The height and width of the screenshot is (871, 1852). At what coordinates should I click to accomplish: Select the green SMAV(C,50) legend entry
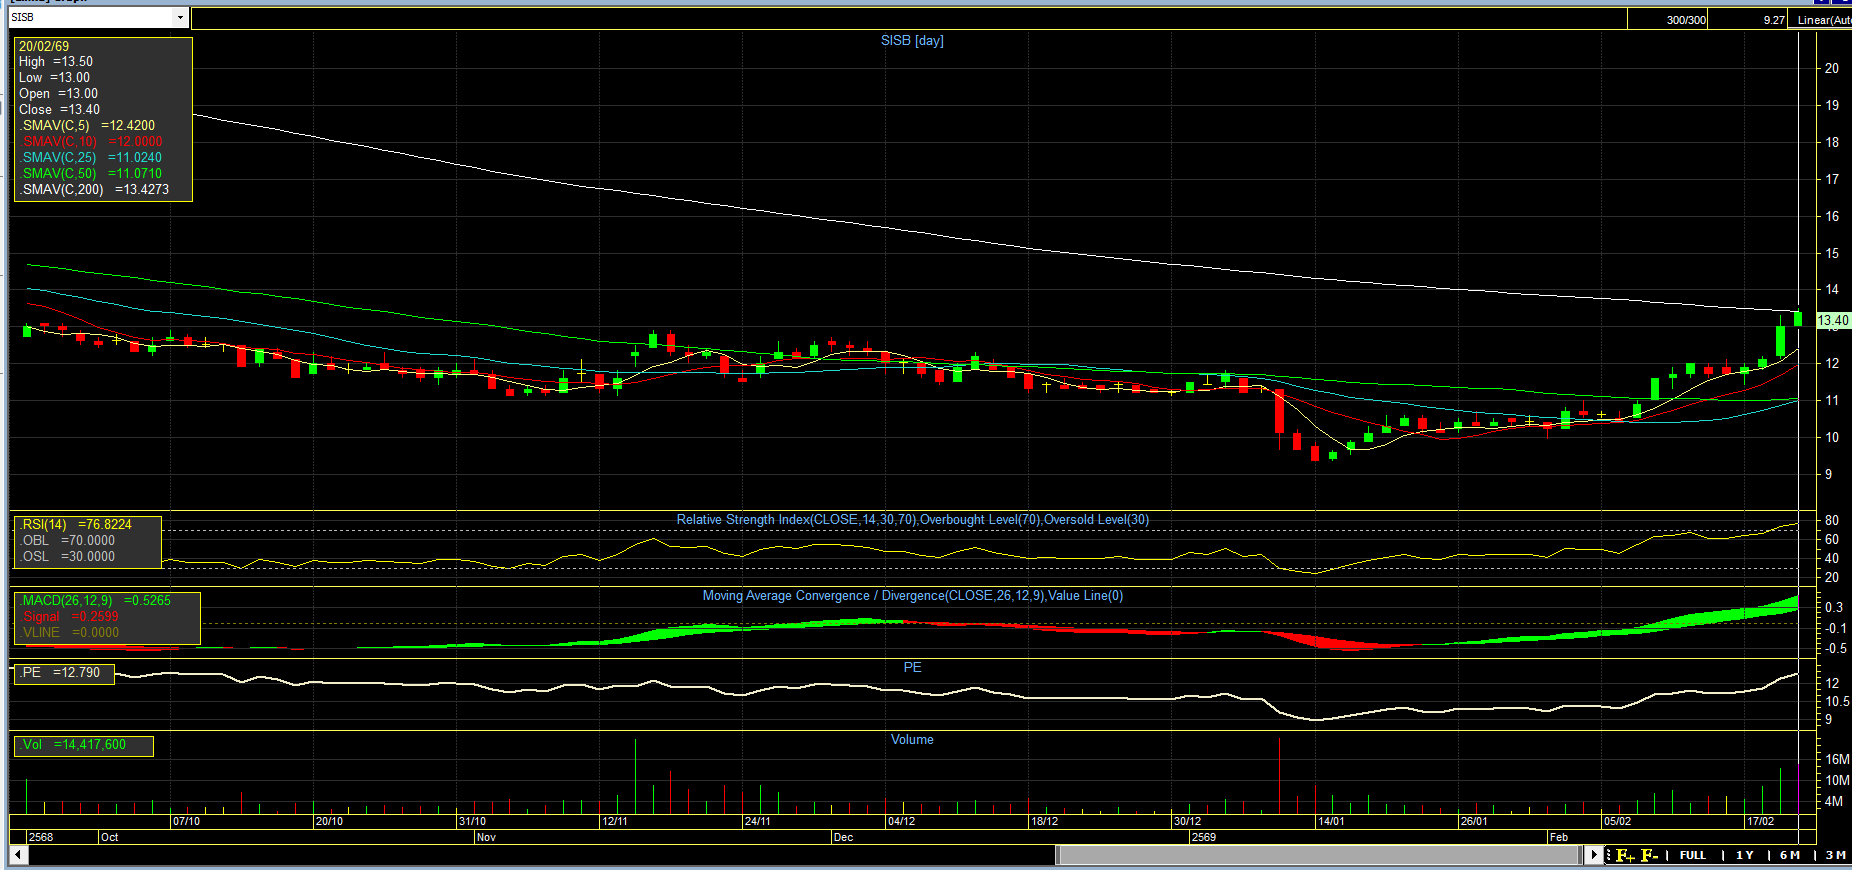tap(90, 173)
